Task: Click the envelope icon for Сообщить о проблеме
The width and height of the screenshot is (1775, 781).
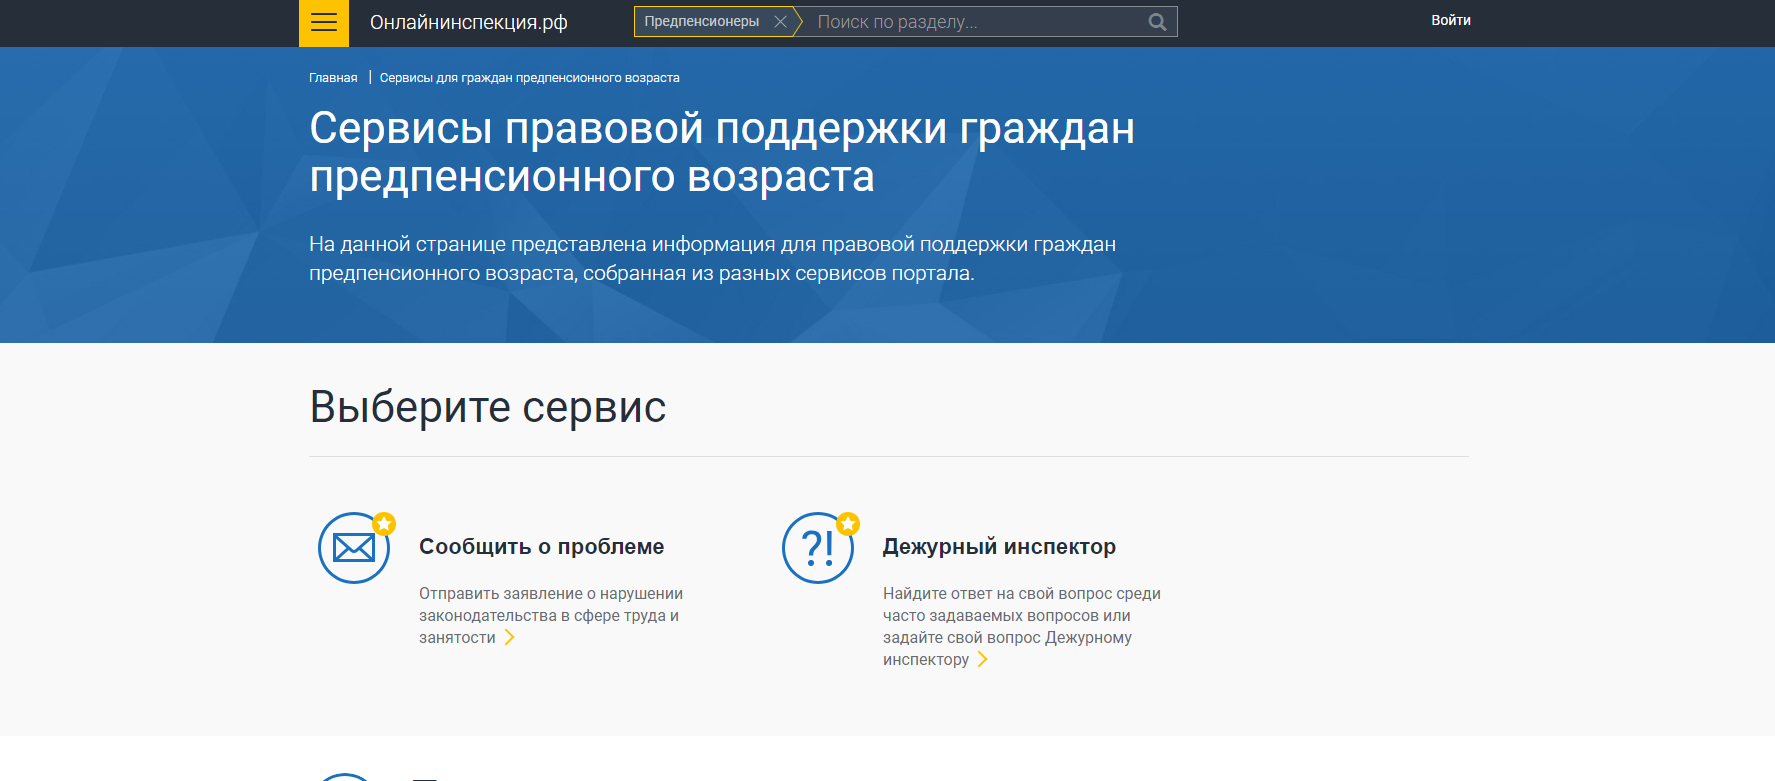Action: point(354,548)
